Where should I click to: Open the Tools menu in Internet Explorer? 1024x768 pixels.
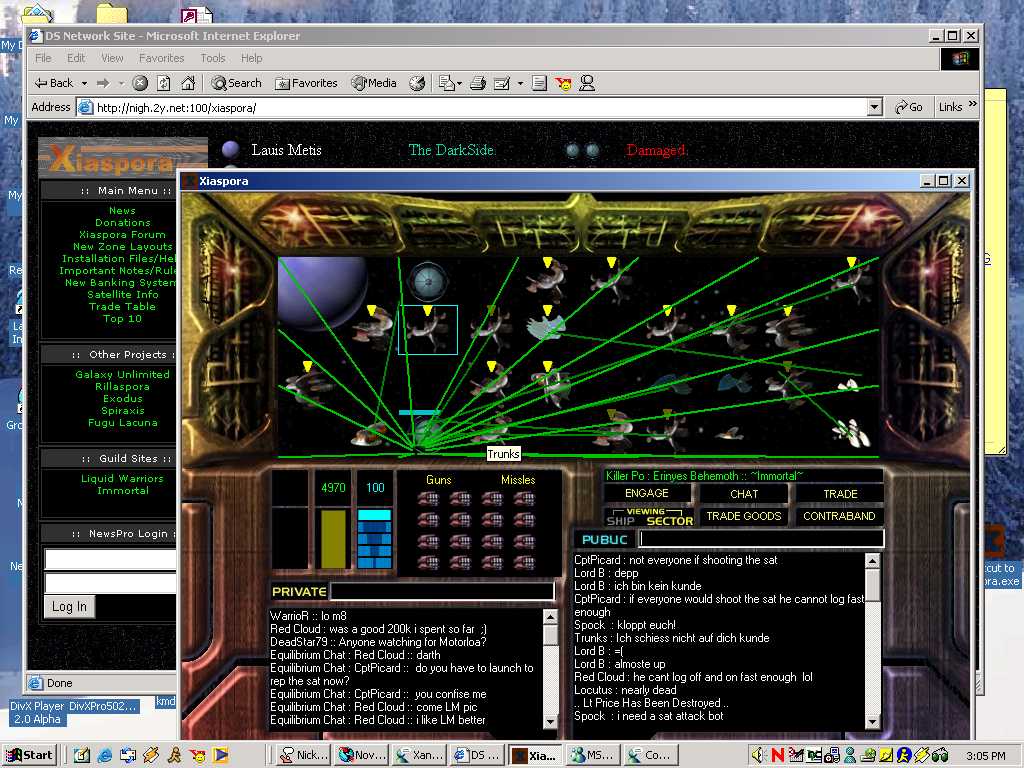click(x=213, y=58)
